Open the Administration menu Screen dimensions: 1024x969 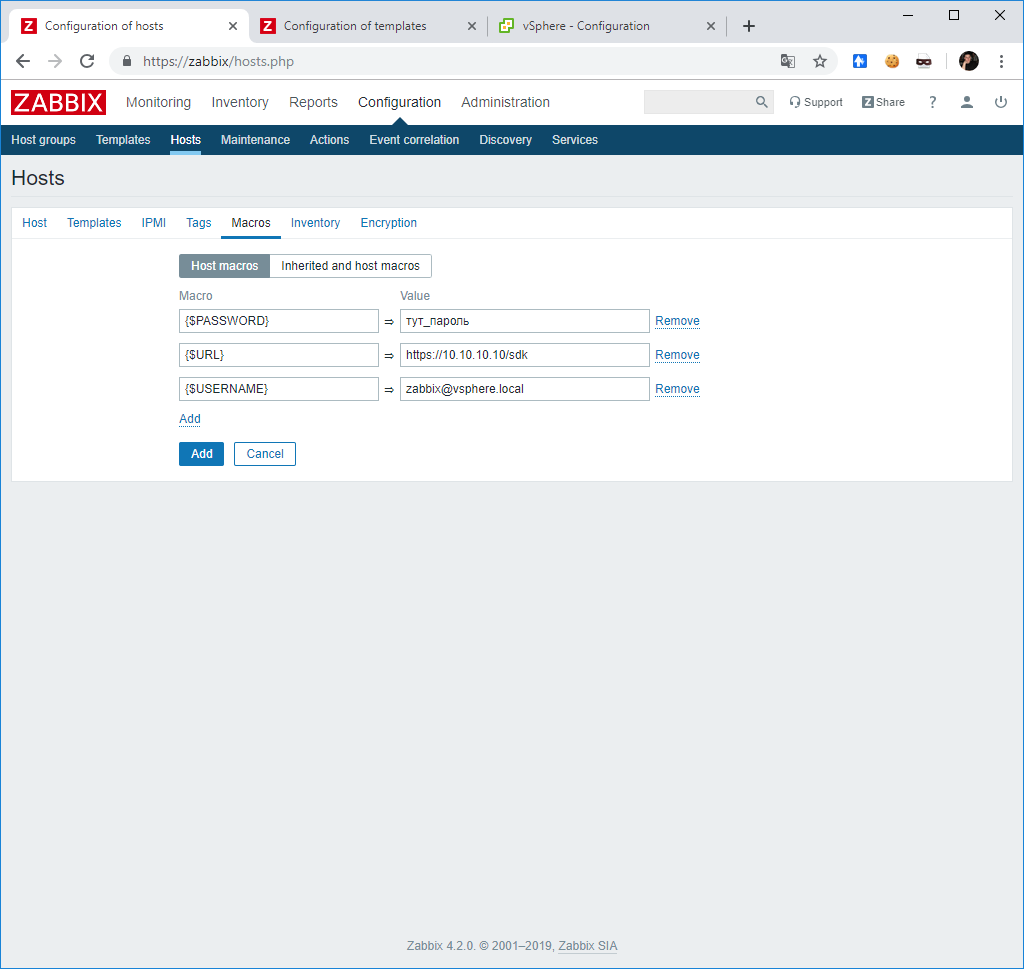505,103
